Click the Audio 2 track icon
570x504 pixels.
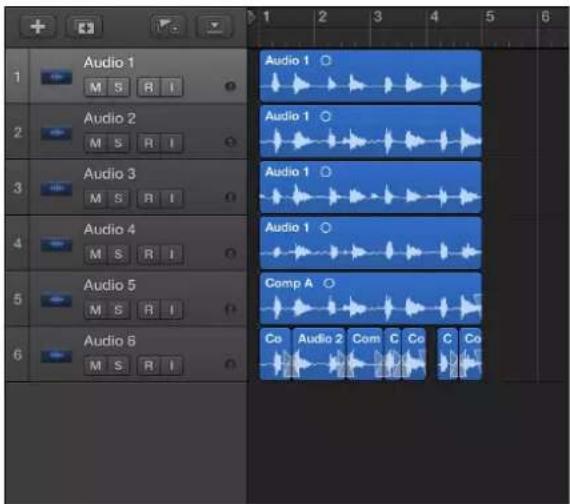point(56,133)
